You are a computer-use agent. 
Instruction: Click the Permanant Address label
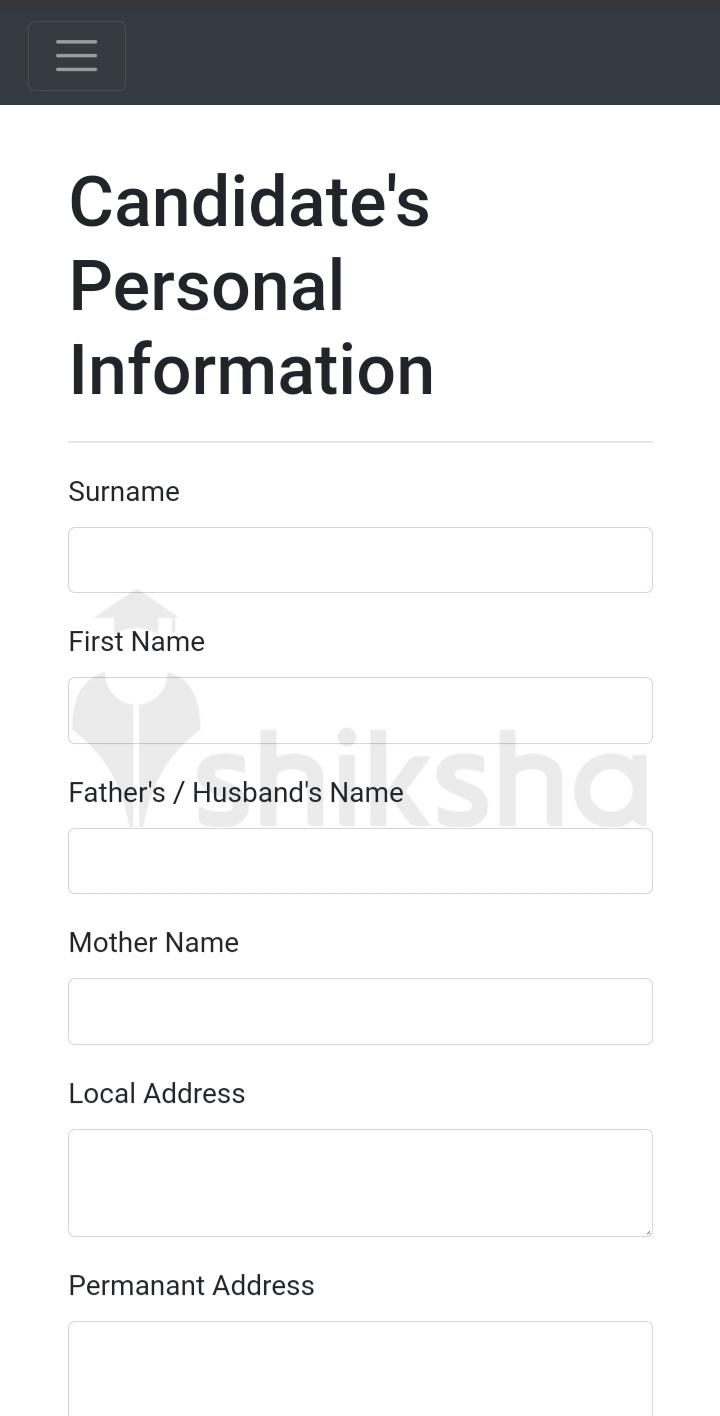tap(191, 1285)
